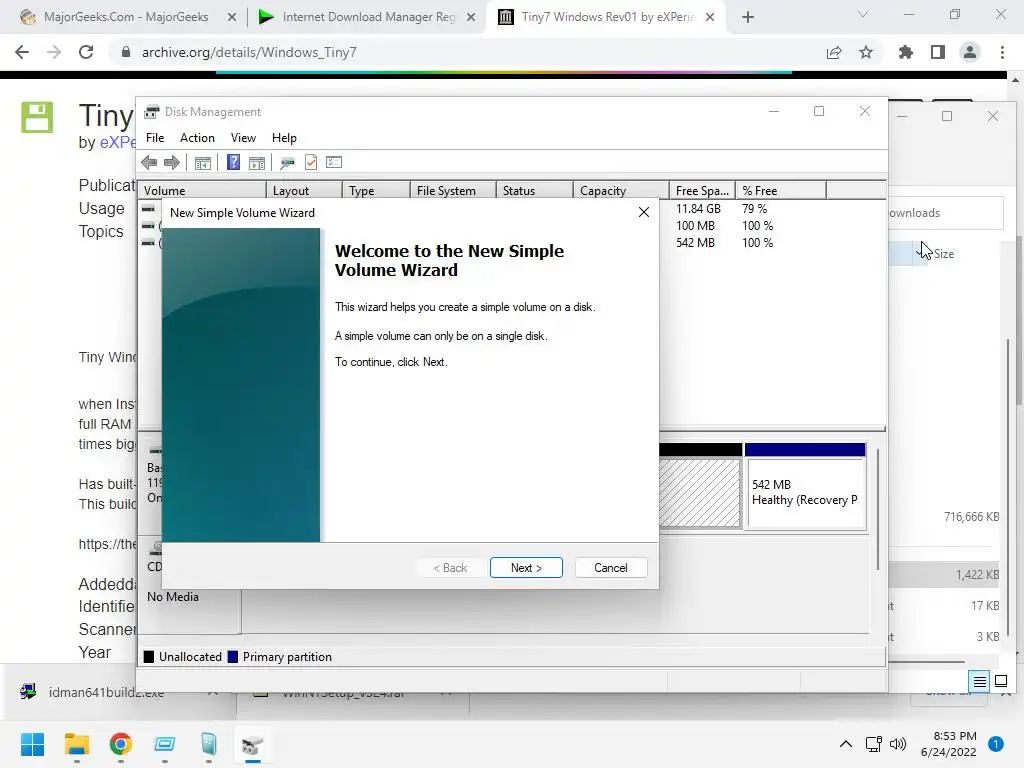Show hidden system tray icons chevron

(846, 744)
